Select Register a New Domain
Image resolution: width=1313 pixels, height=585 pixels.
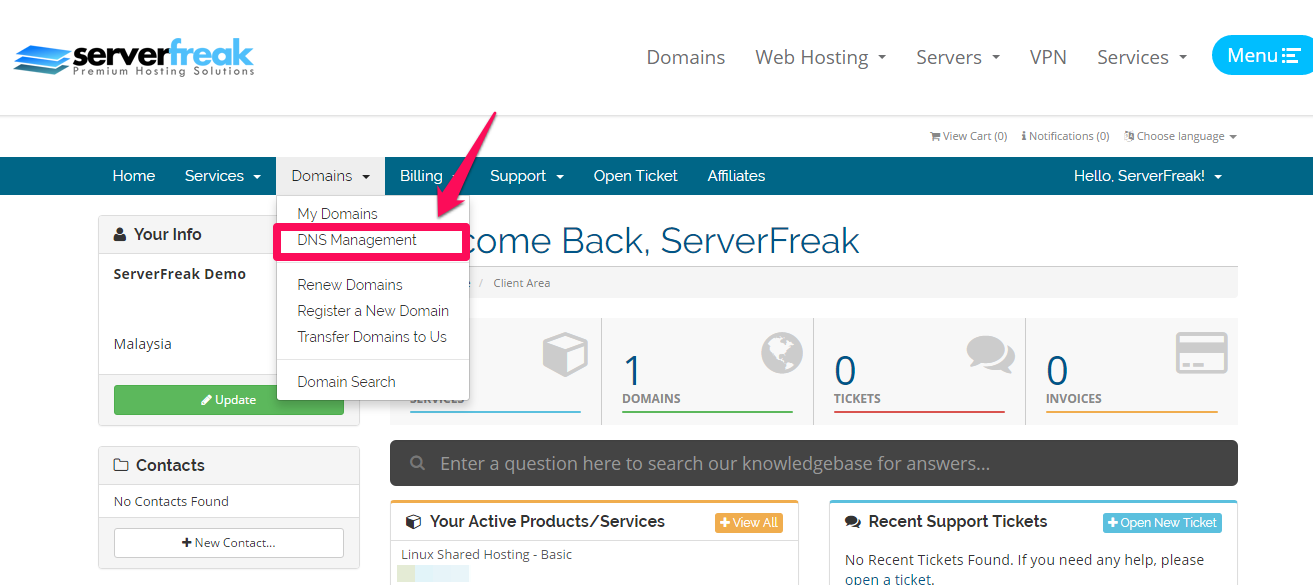373,311
